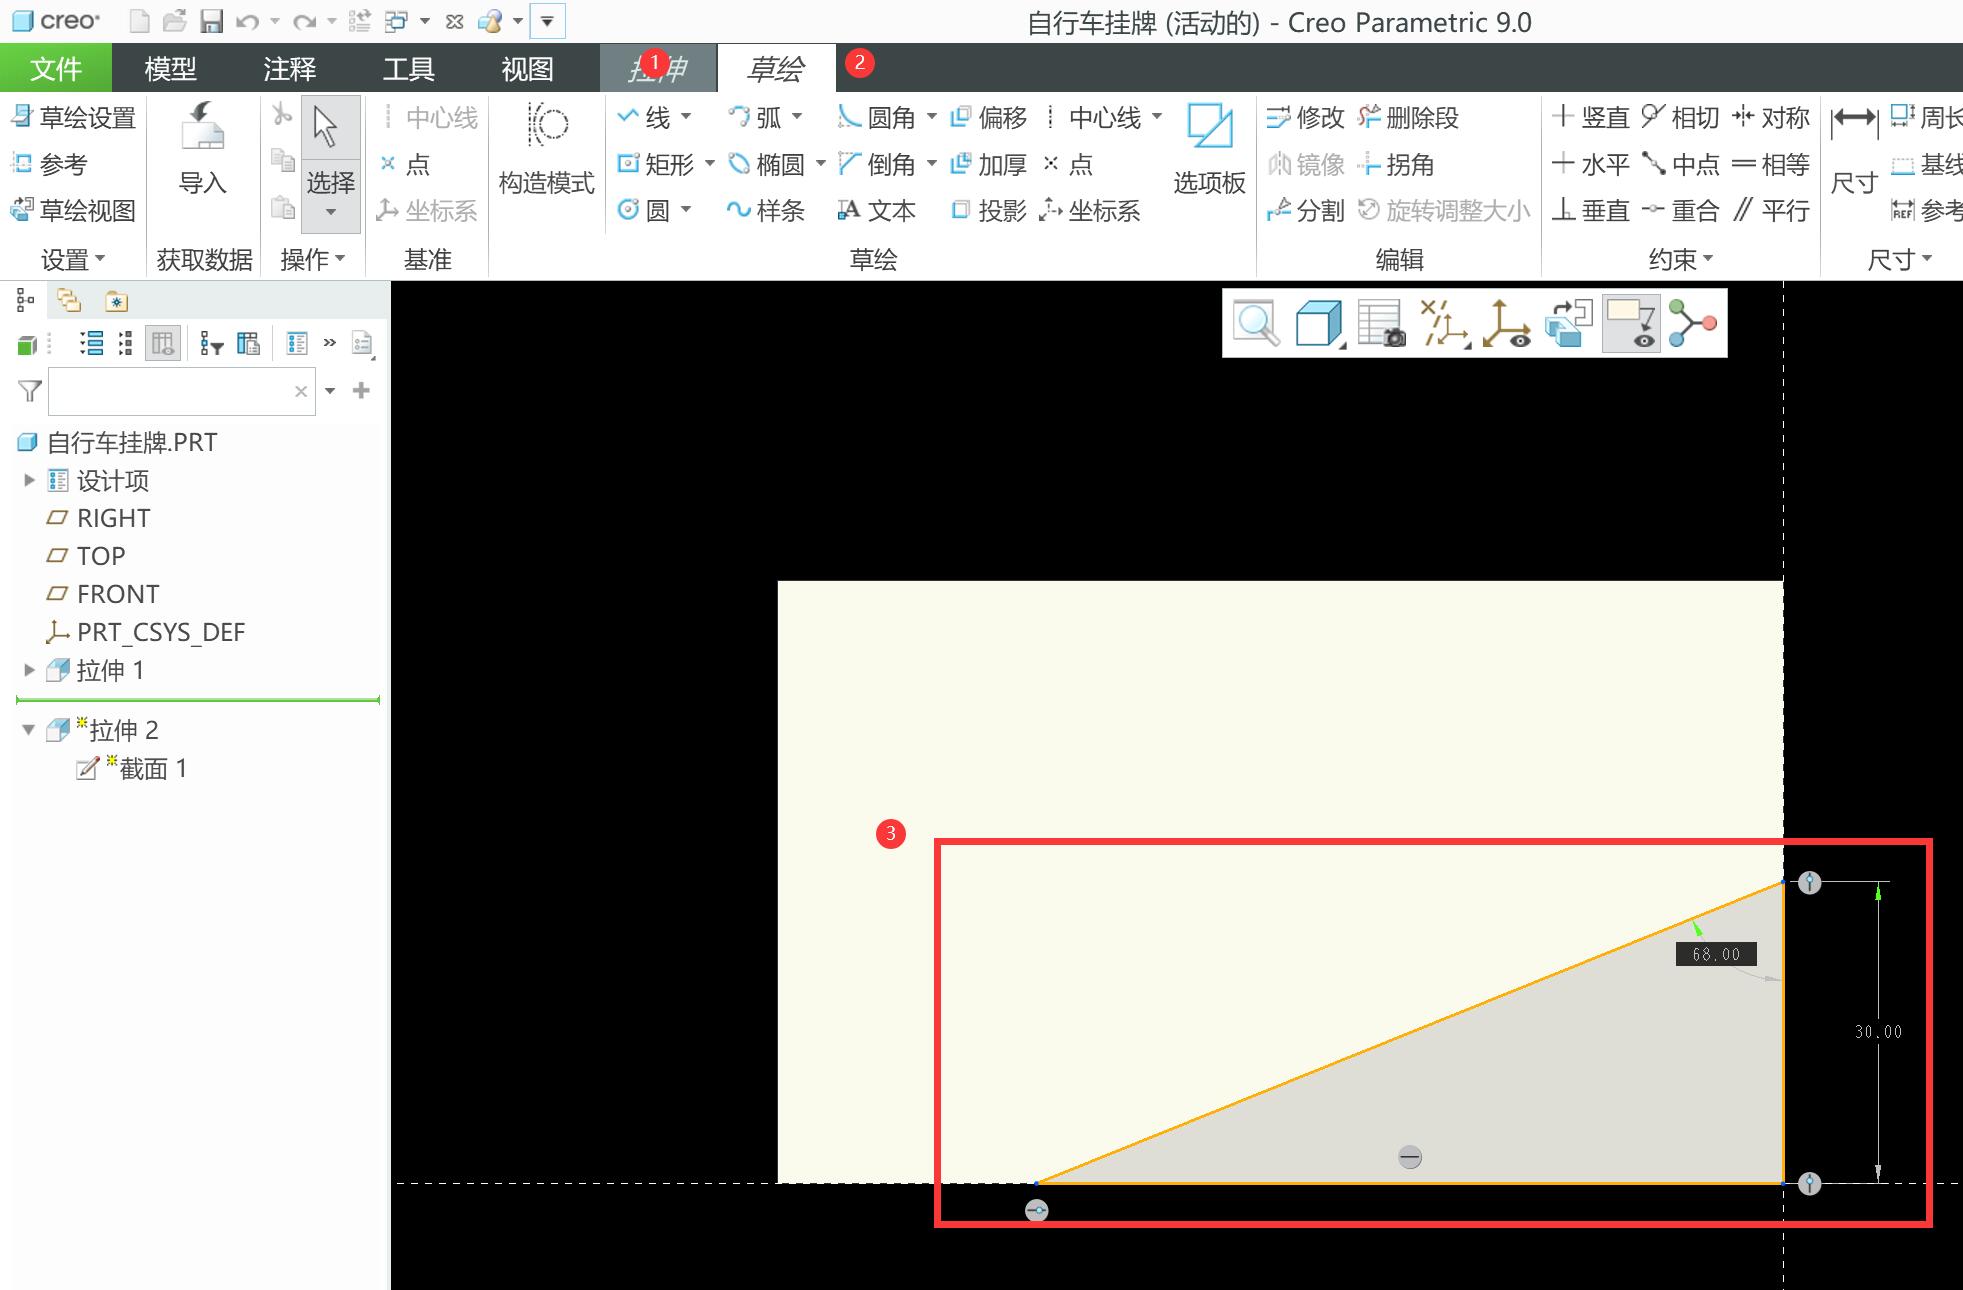Viewport: 1963px width, 1290px height.
Task: Click the Delete Segment (删除段) tool
Action: pyautogui.click(x=1408, y=118)
